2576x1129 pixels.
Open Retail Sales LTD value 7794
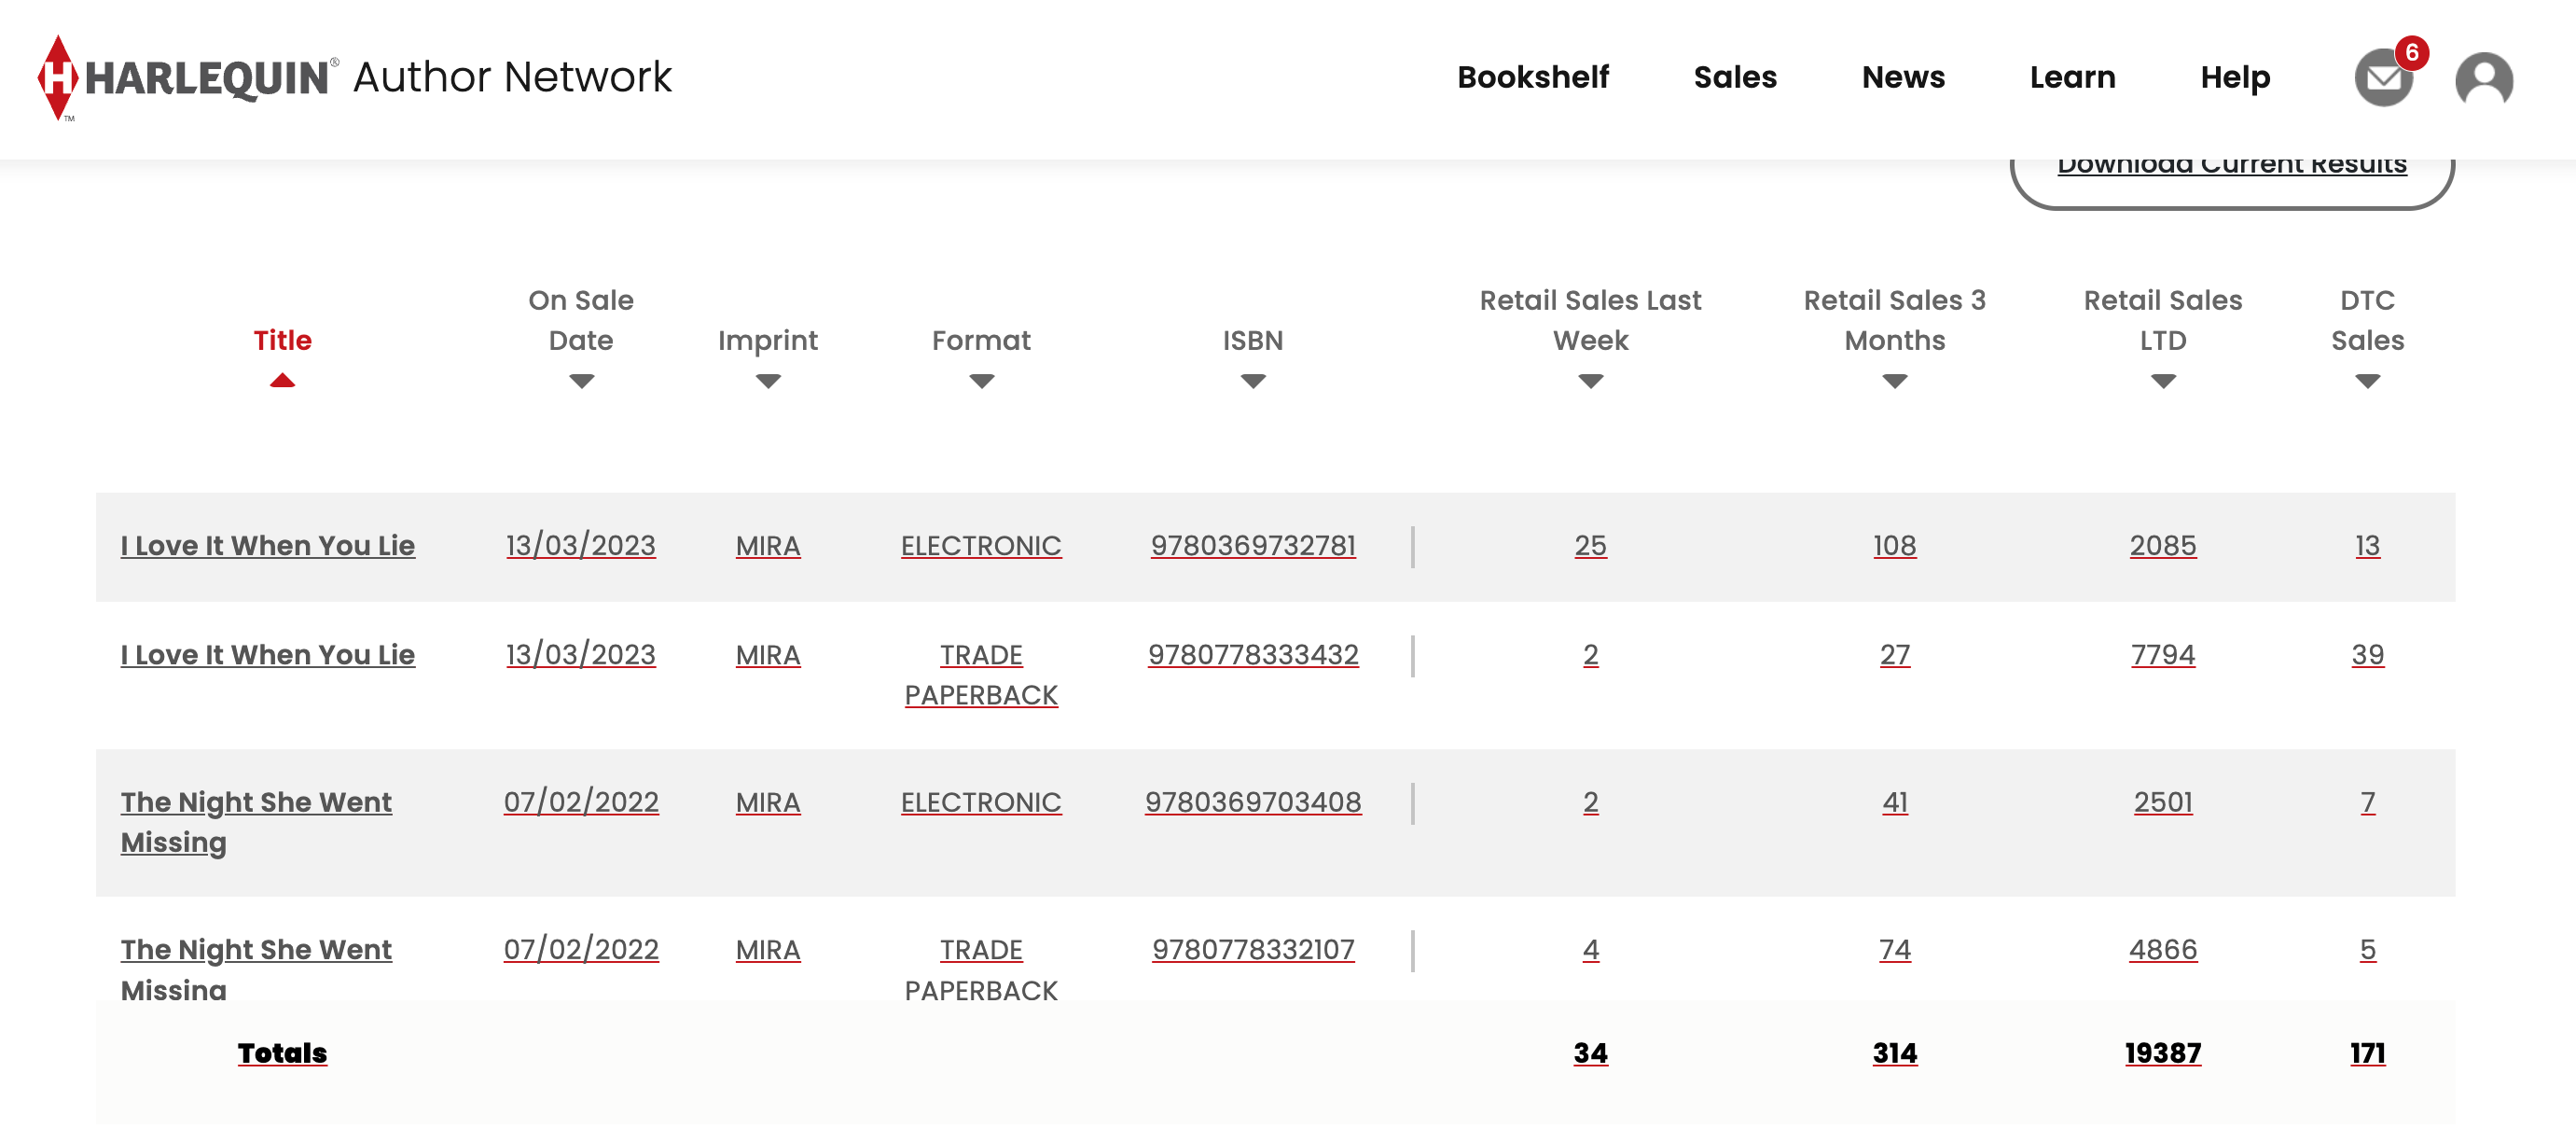tap(2162, 654)
